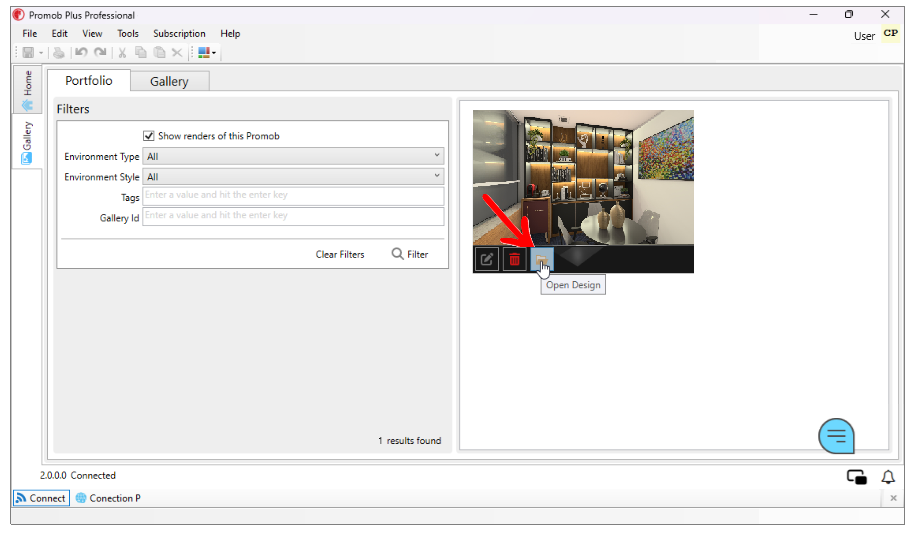Click the Redo toolbar icon
Viewport: 915px width, 539px height.
pos(100,52)
